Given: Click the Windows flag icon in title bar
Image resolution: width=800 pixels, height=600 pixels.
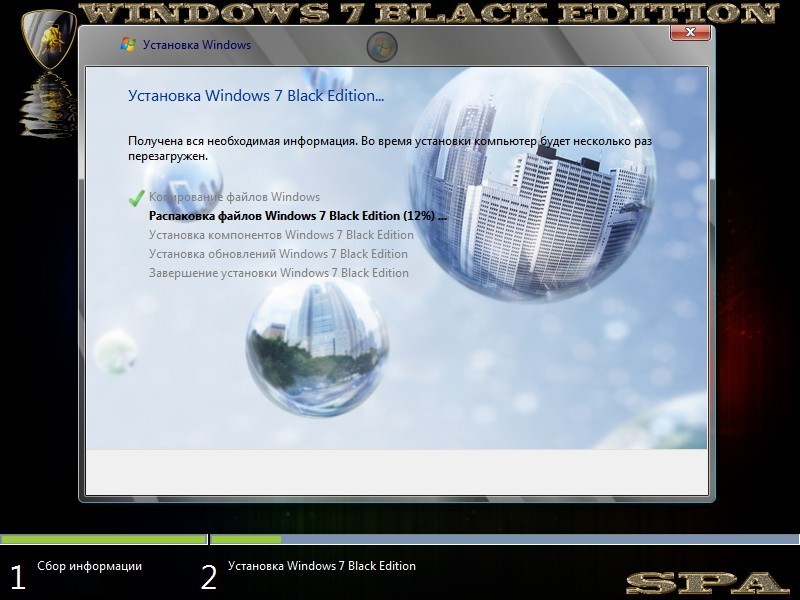Looking at the screenshot, I should [x=128, y=45].
